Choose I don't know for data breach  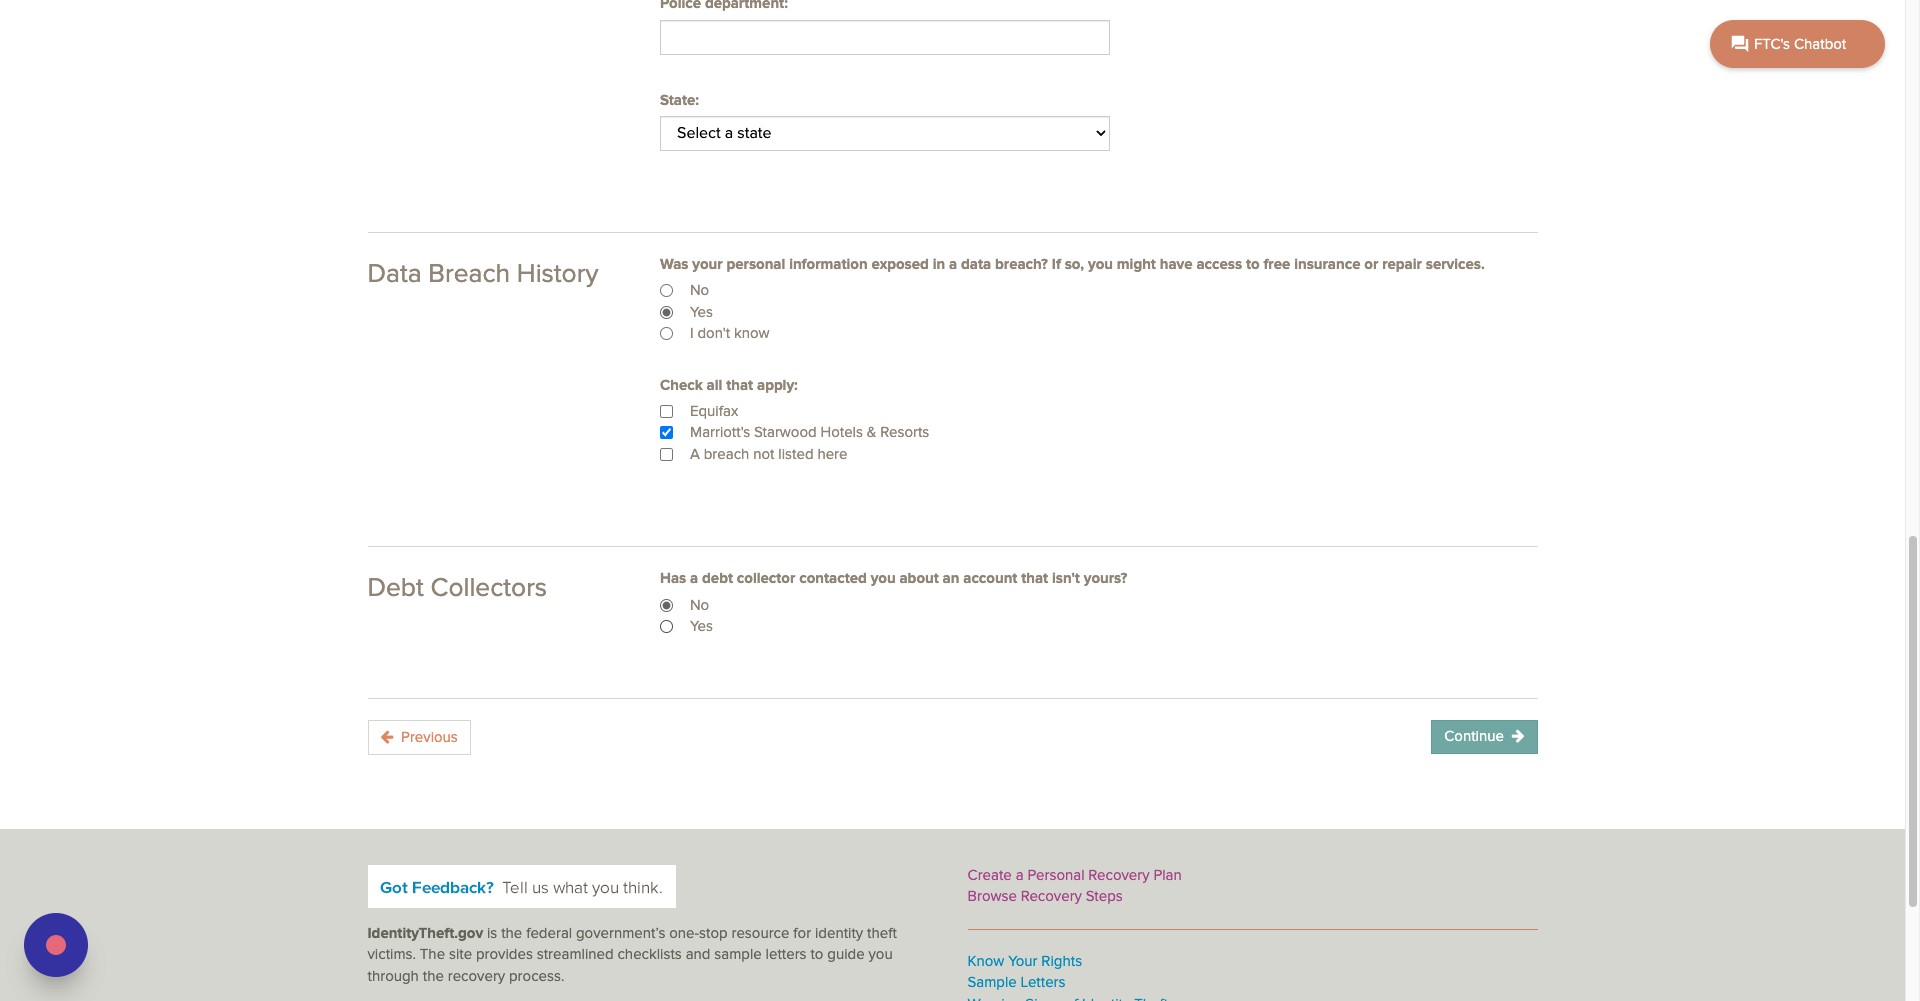pyautogui.click(x=667, y=334)
